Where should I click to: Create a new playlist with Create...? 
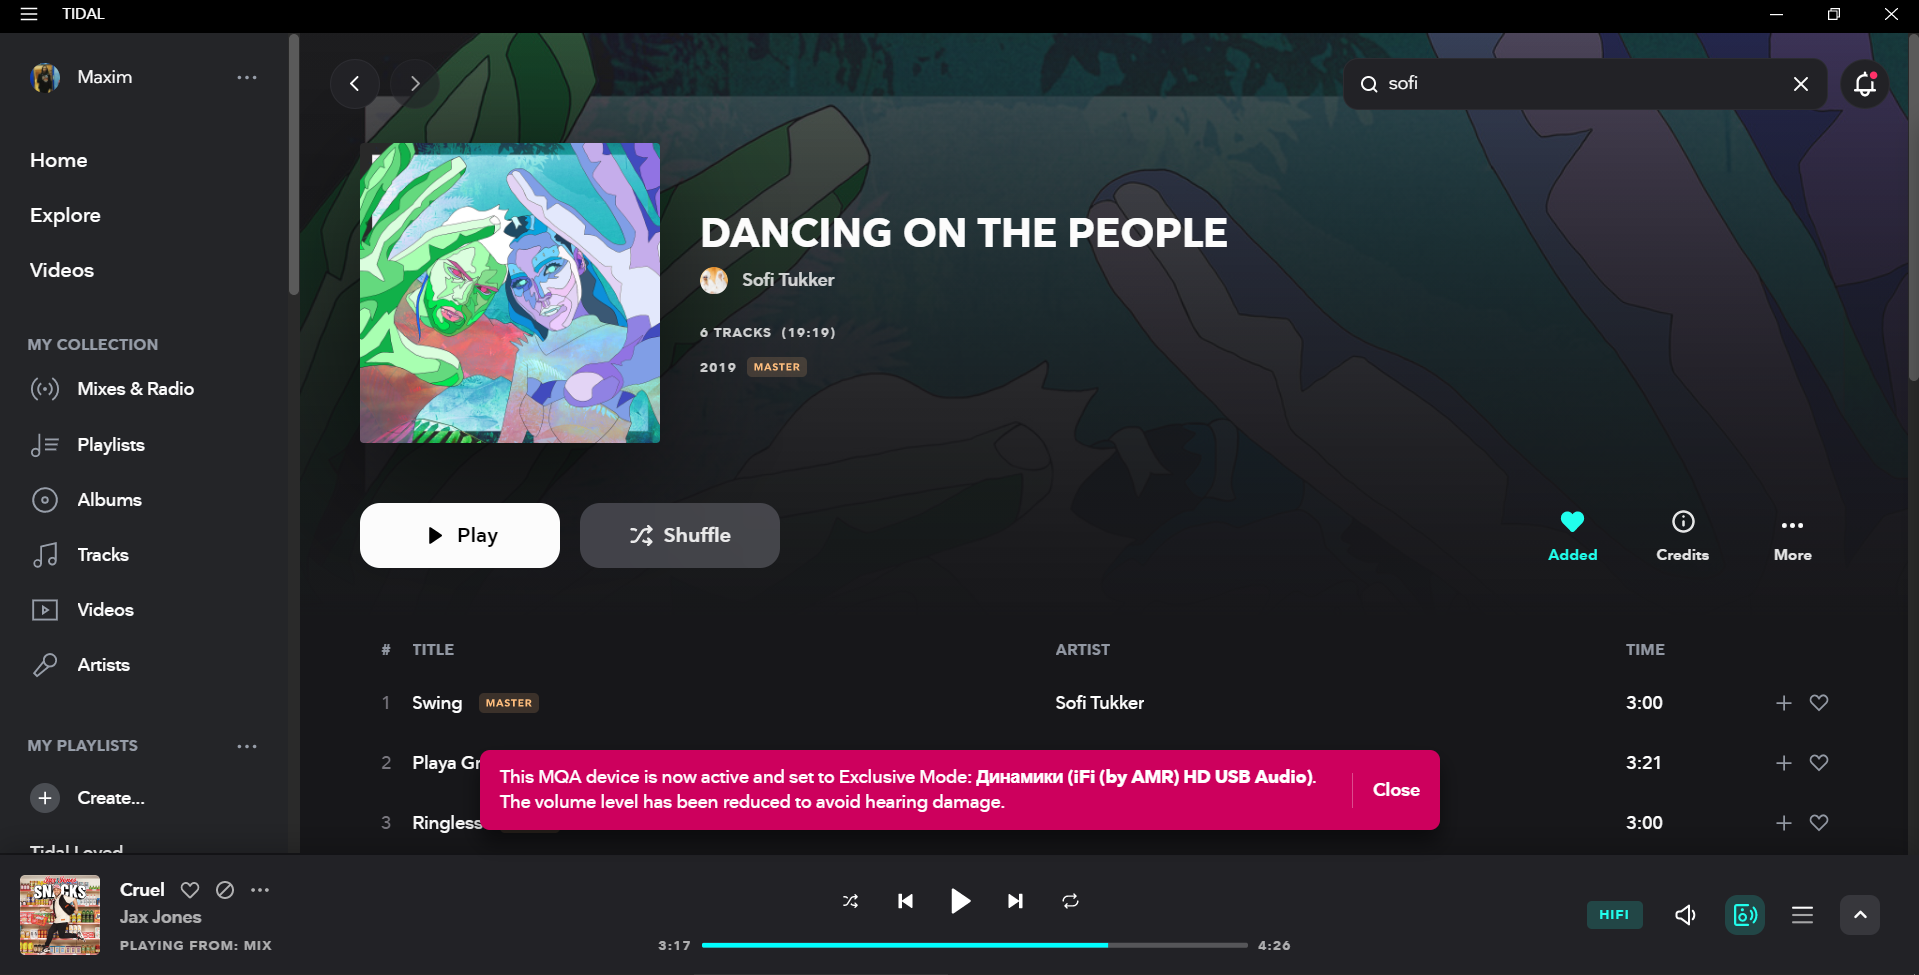tap(88, 798)
